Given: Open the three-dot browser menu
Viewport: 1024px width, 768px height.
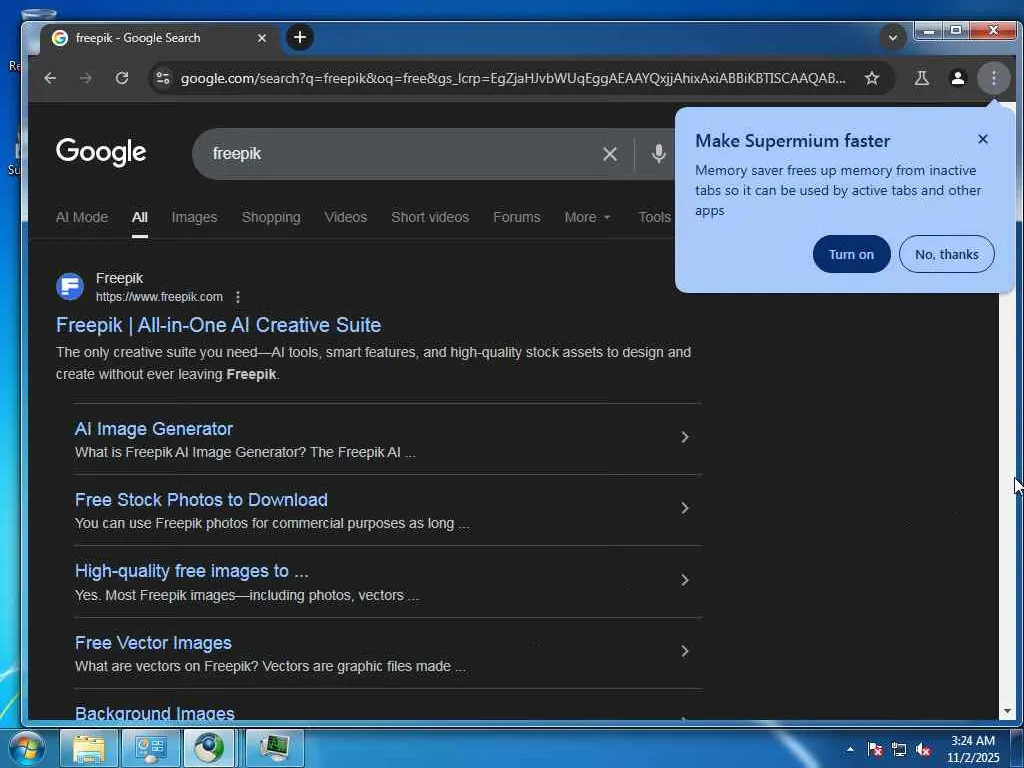Looking at the screenshot, I should click(x=993, y=78).
